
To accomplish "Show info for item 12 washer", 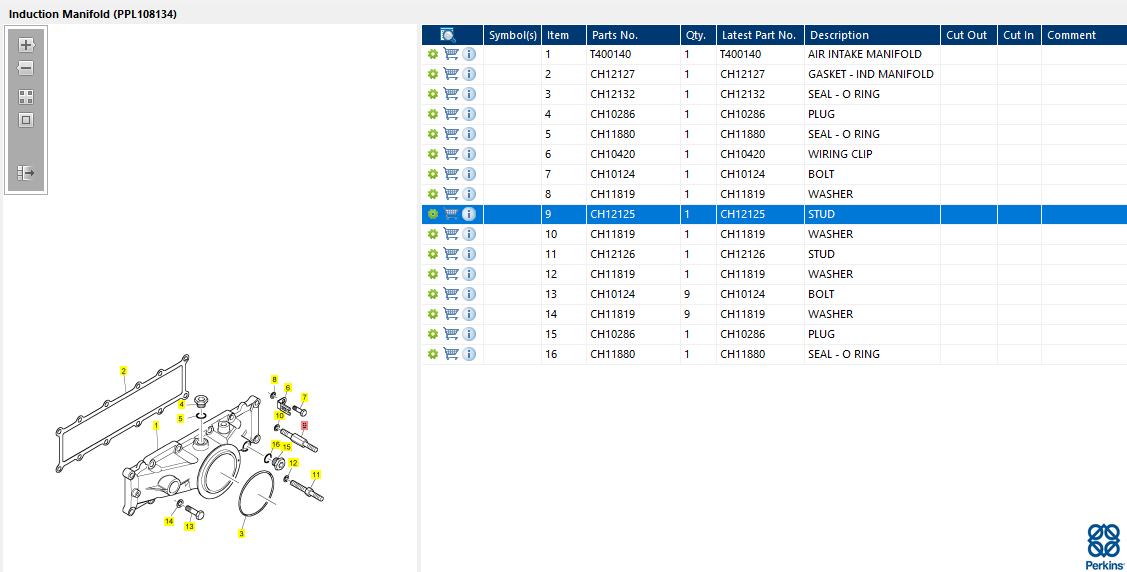I will (469, 274).
